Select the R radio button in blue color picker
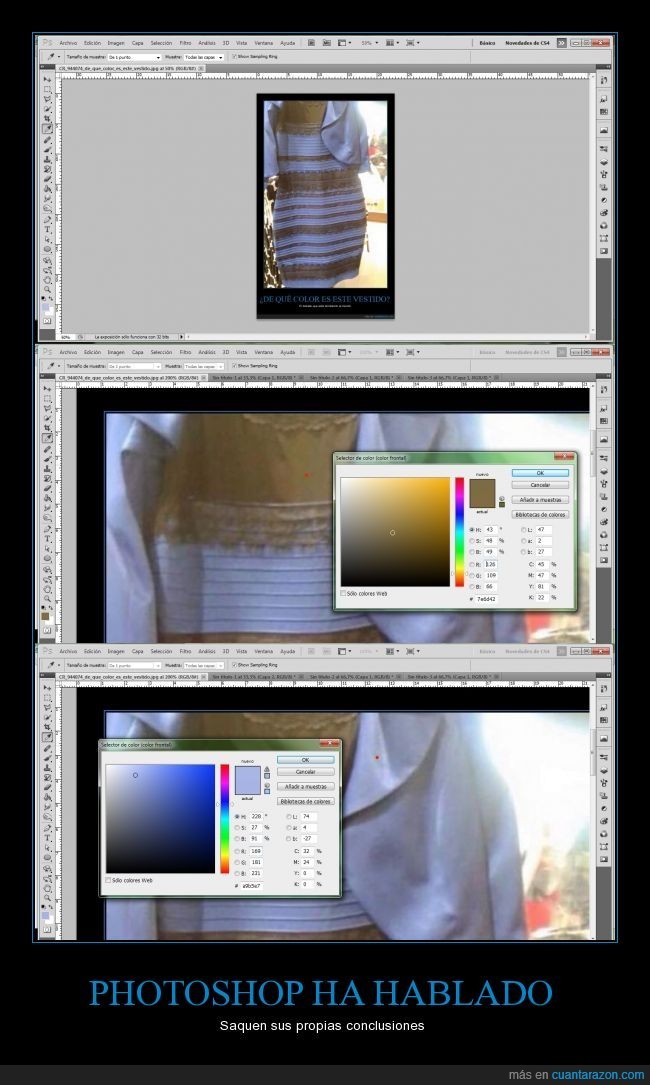 tap(236, 851)
